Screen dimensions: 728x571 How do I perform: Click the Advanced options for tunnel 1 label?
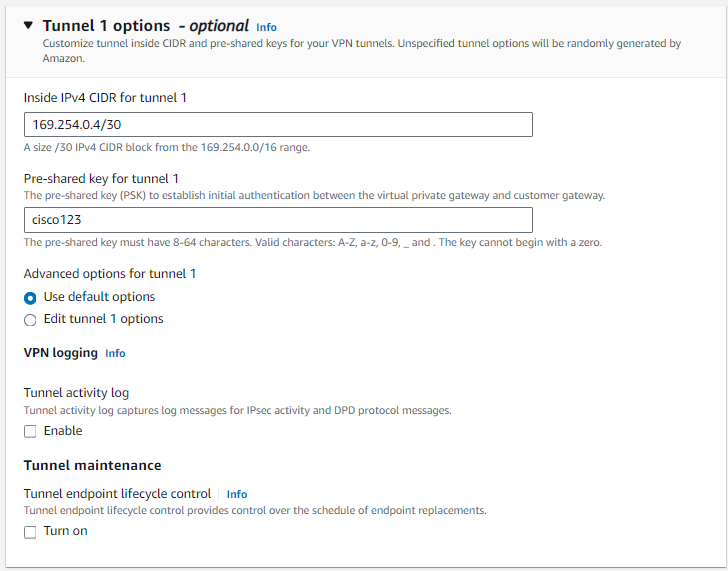click(x=109, y=274)
